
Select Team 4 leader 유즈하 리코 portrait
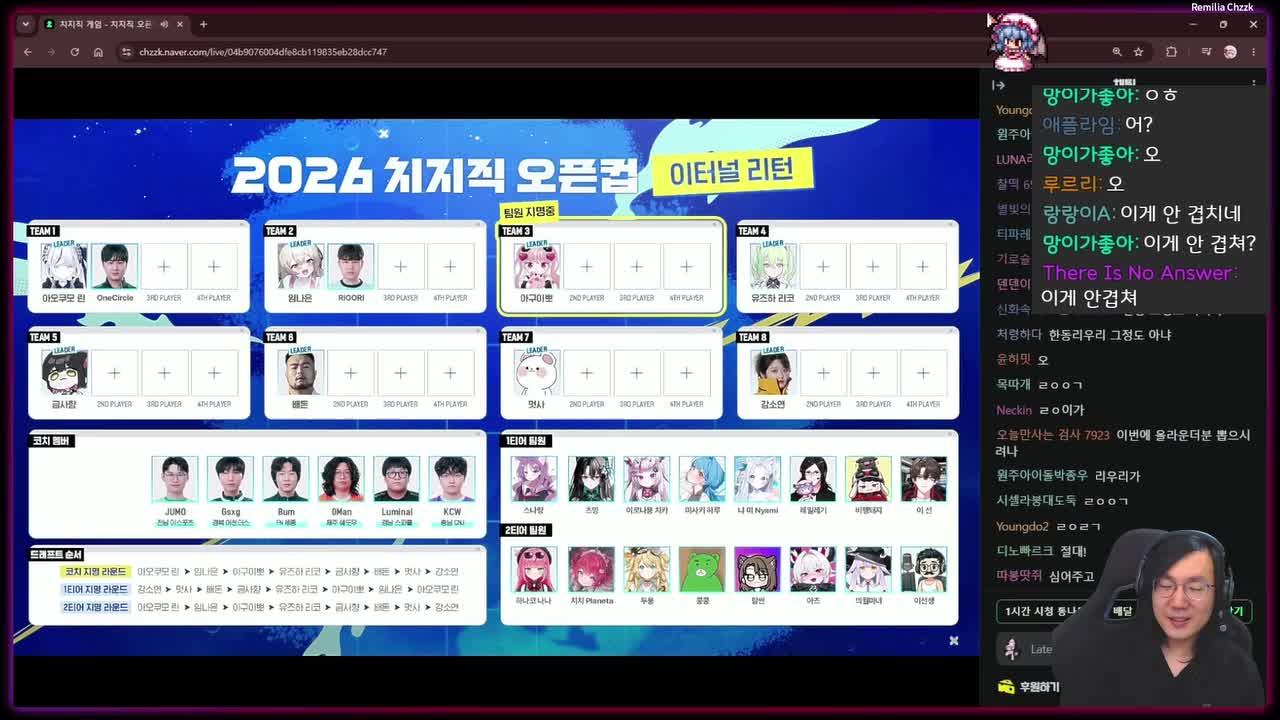[773, 266]
